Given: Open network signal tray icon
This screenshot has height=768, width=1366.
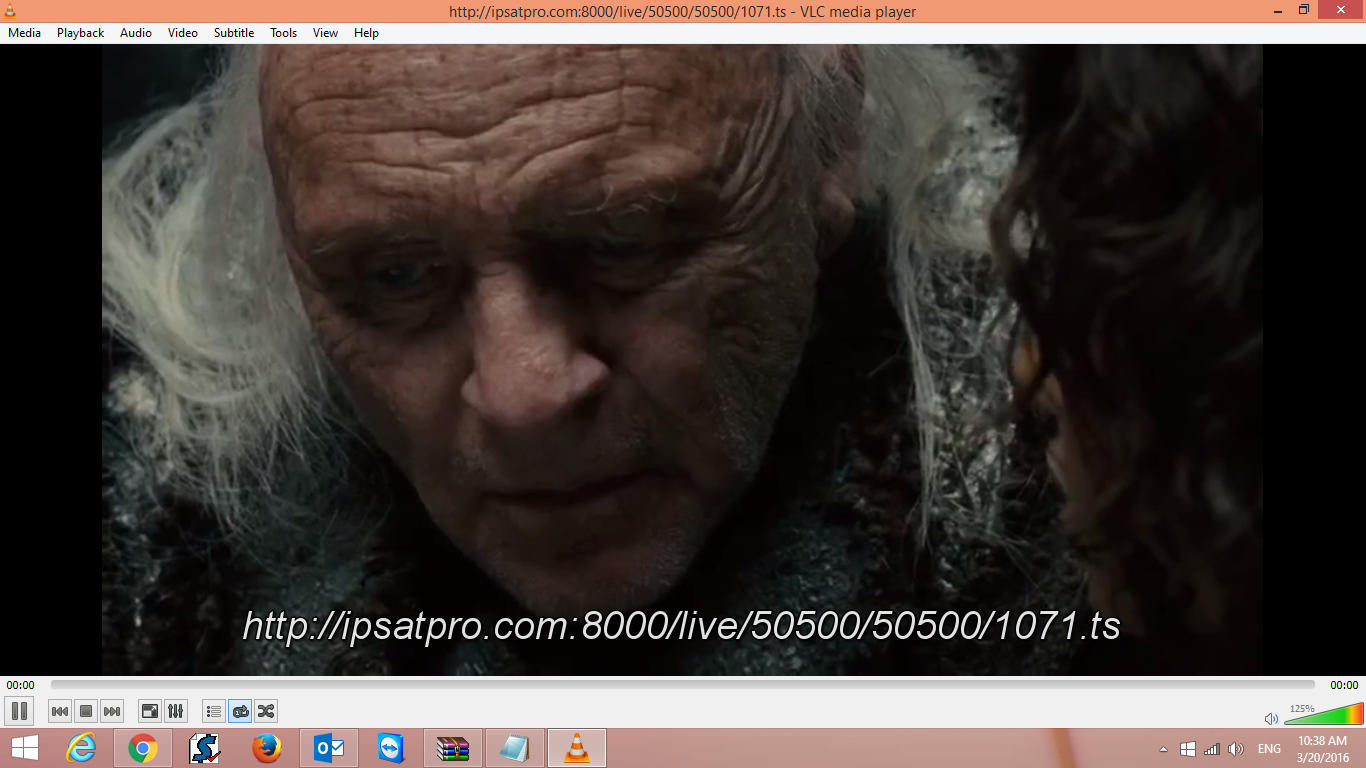Looking at the screenshot, I should [1212, 749].
